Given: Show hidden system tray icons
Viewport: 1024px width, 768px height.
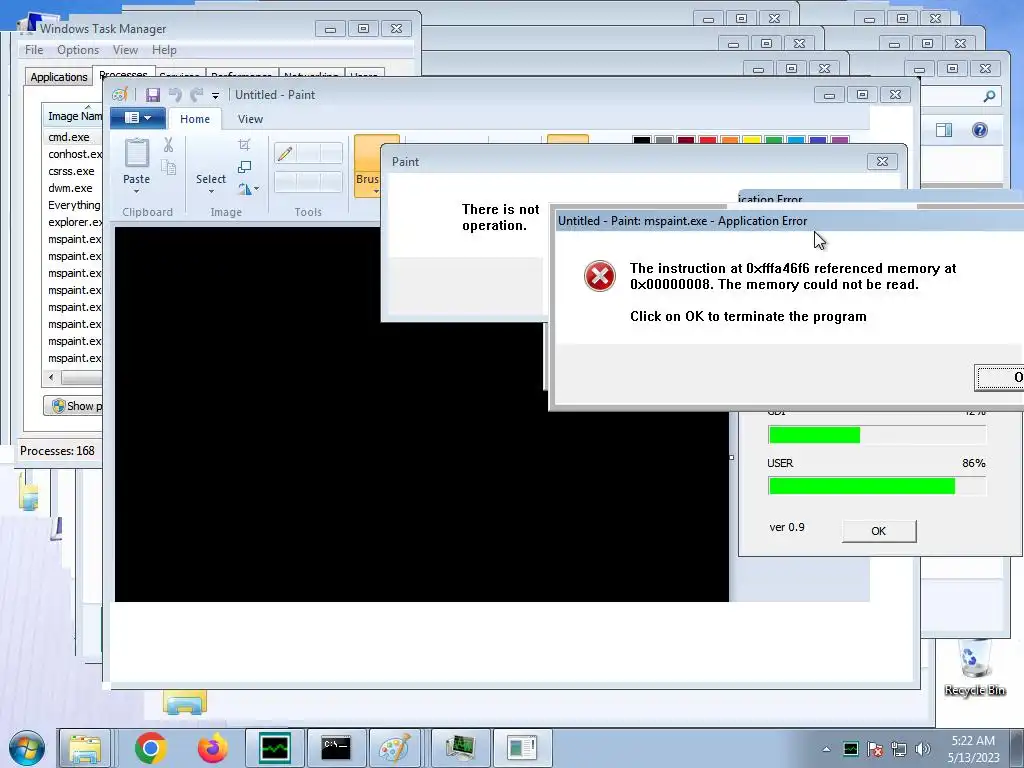Looking at the screenshot, I should coord(826,749).
